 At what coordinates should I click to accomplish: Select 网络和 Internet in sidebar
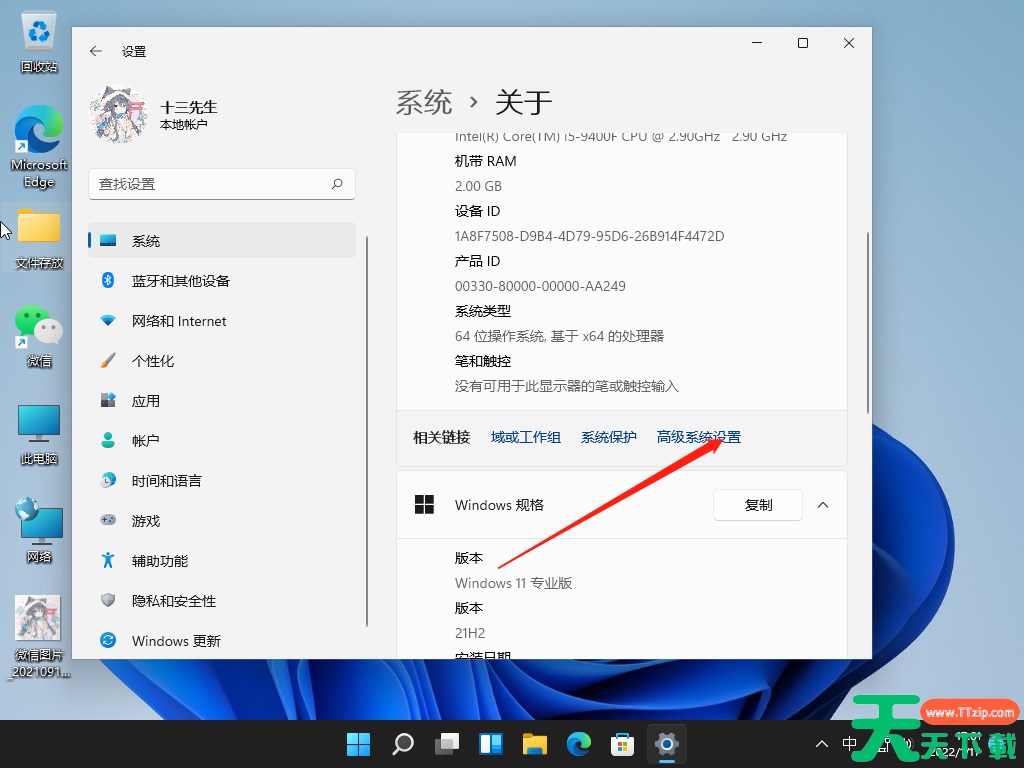[179, 321]
